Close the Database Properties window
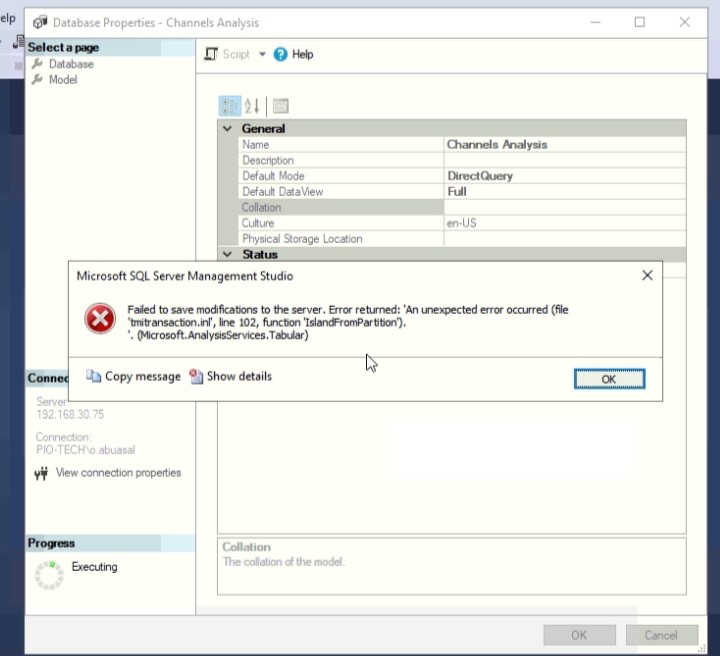The width and height of the screenshot is (720, 656). click(x=685, y=22)
